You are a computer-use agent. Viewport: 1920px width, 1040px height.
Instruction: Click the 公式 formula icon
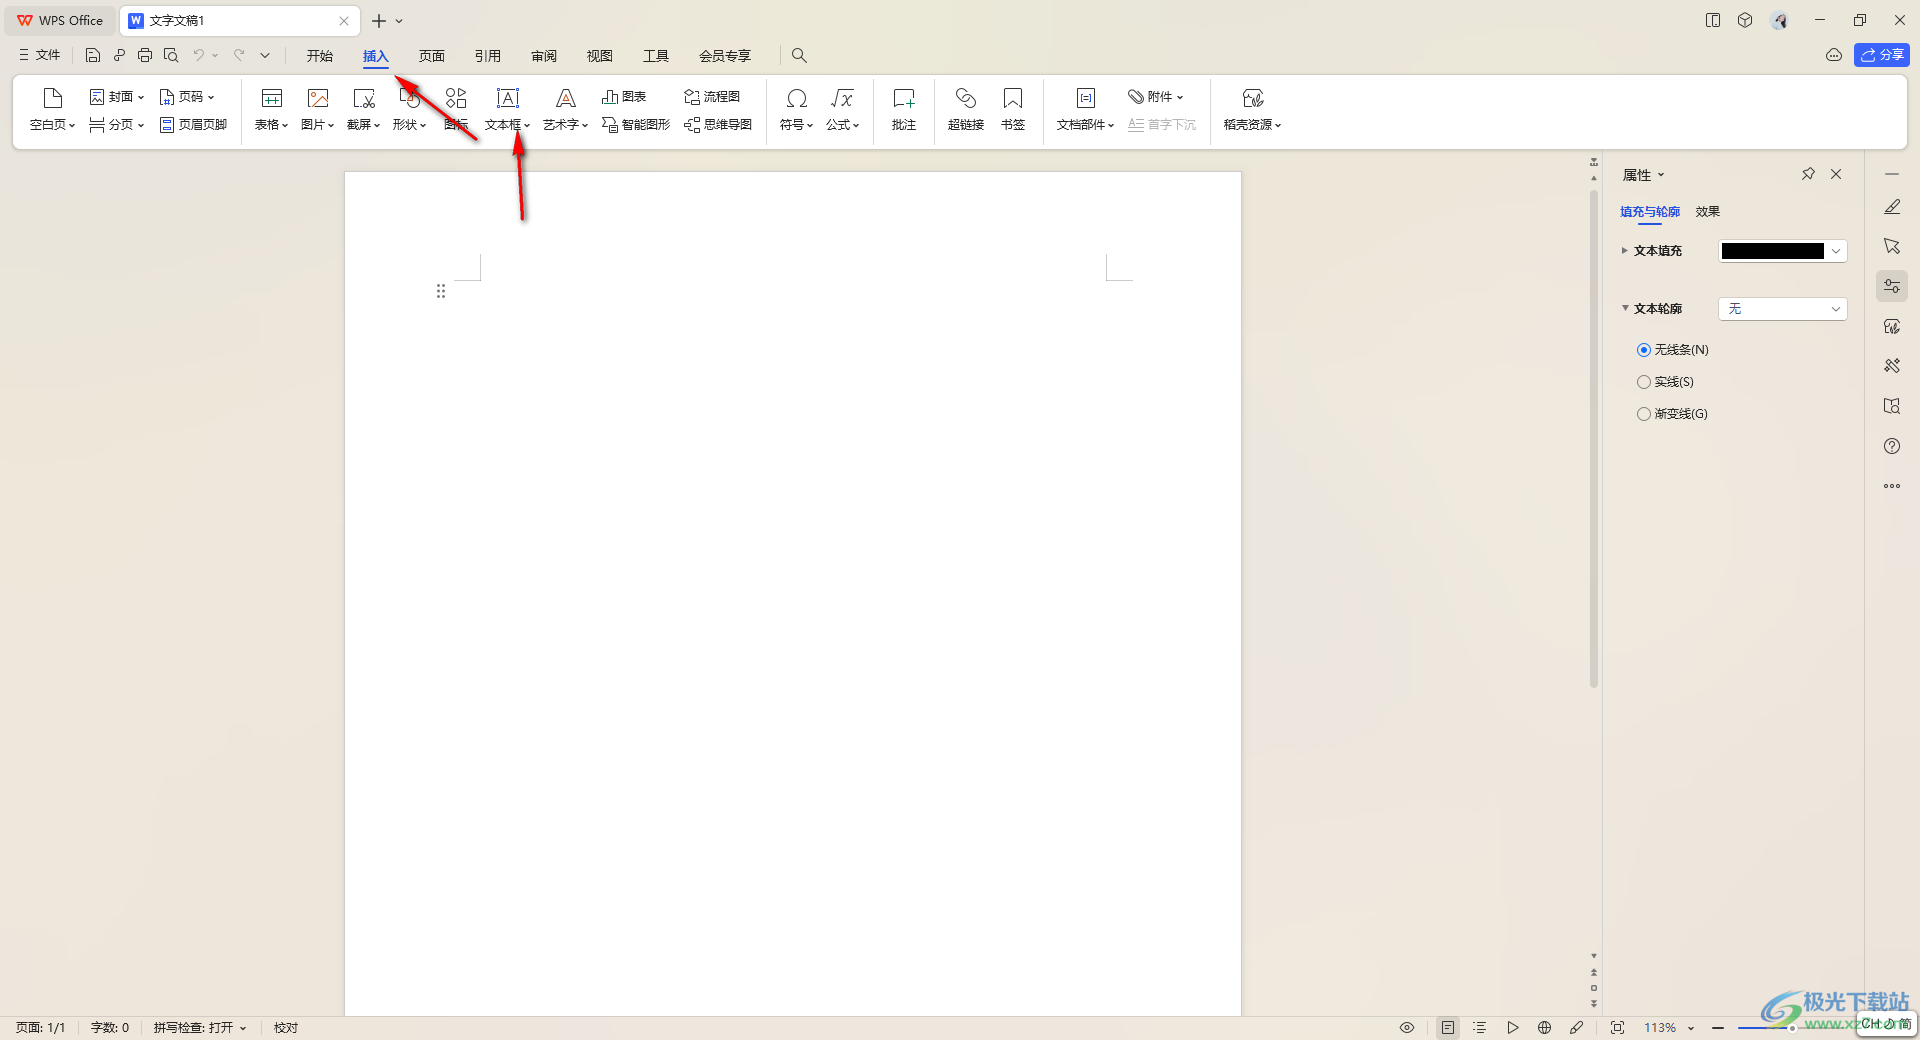pyautogui.click(x=843, y=97)
